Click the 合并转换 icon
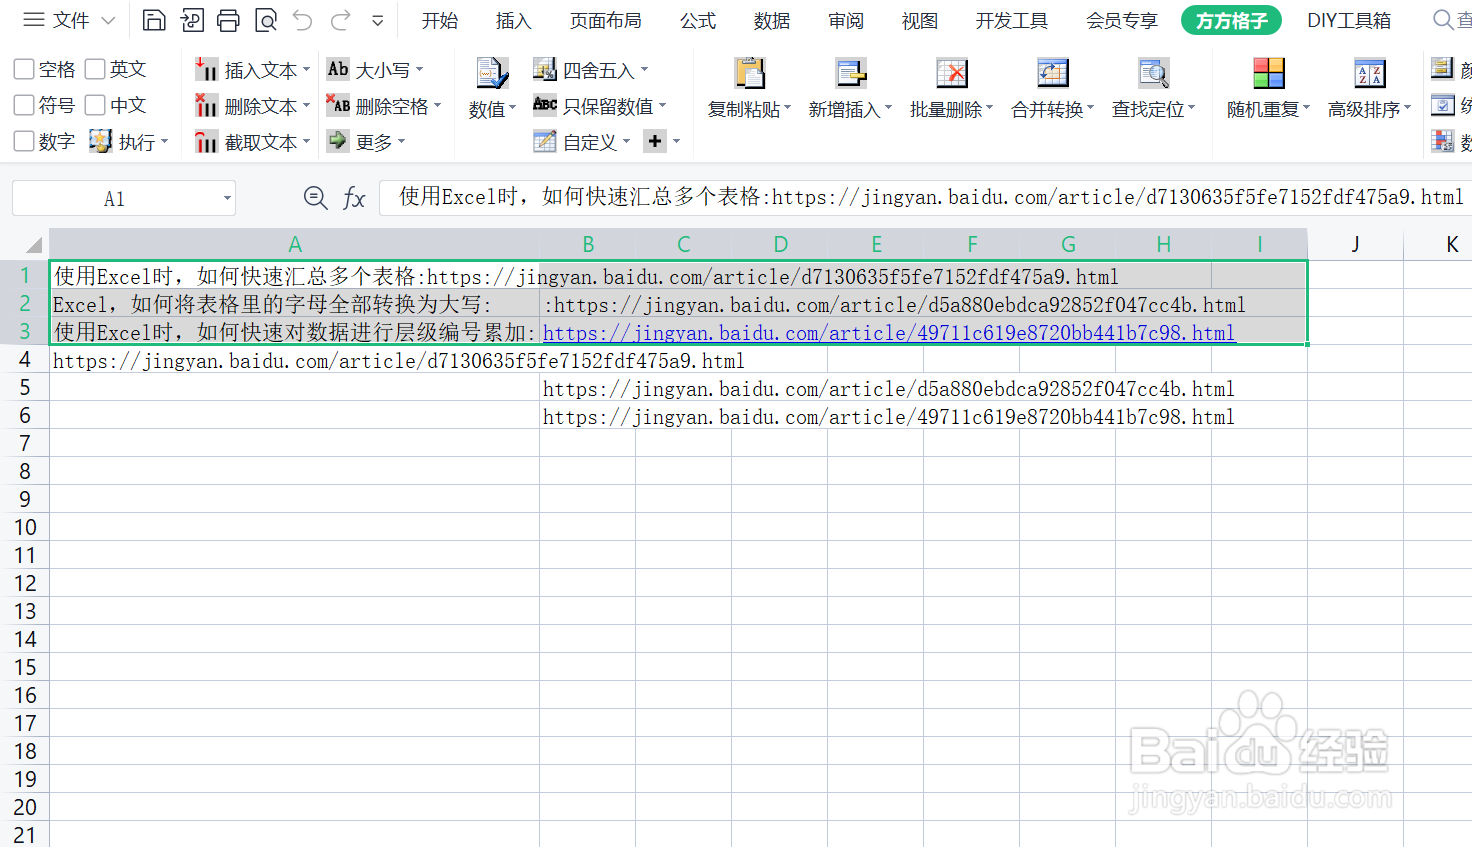The height and width of the screenshot is (847, 1472). point(1053,73)
